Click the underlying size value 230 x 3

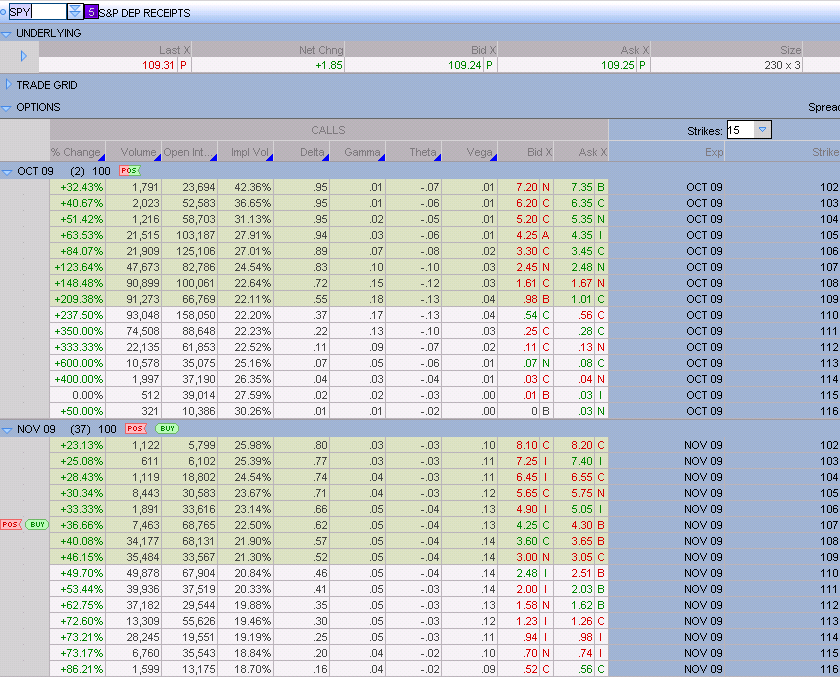click(x=782, y=65)
